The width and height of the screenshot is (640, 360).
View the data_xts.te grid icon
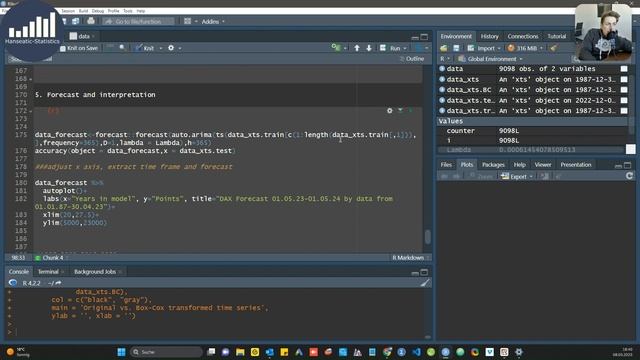pos(624,100)
